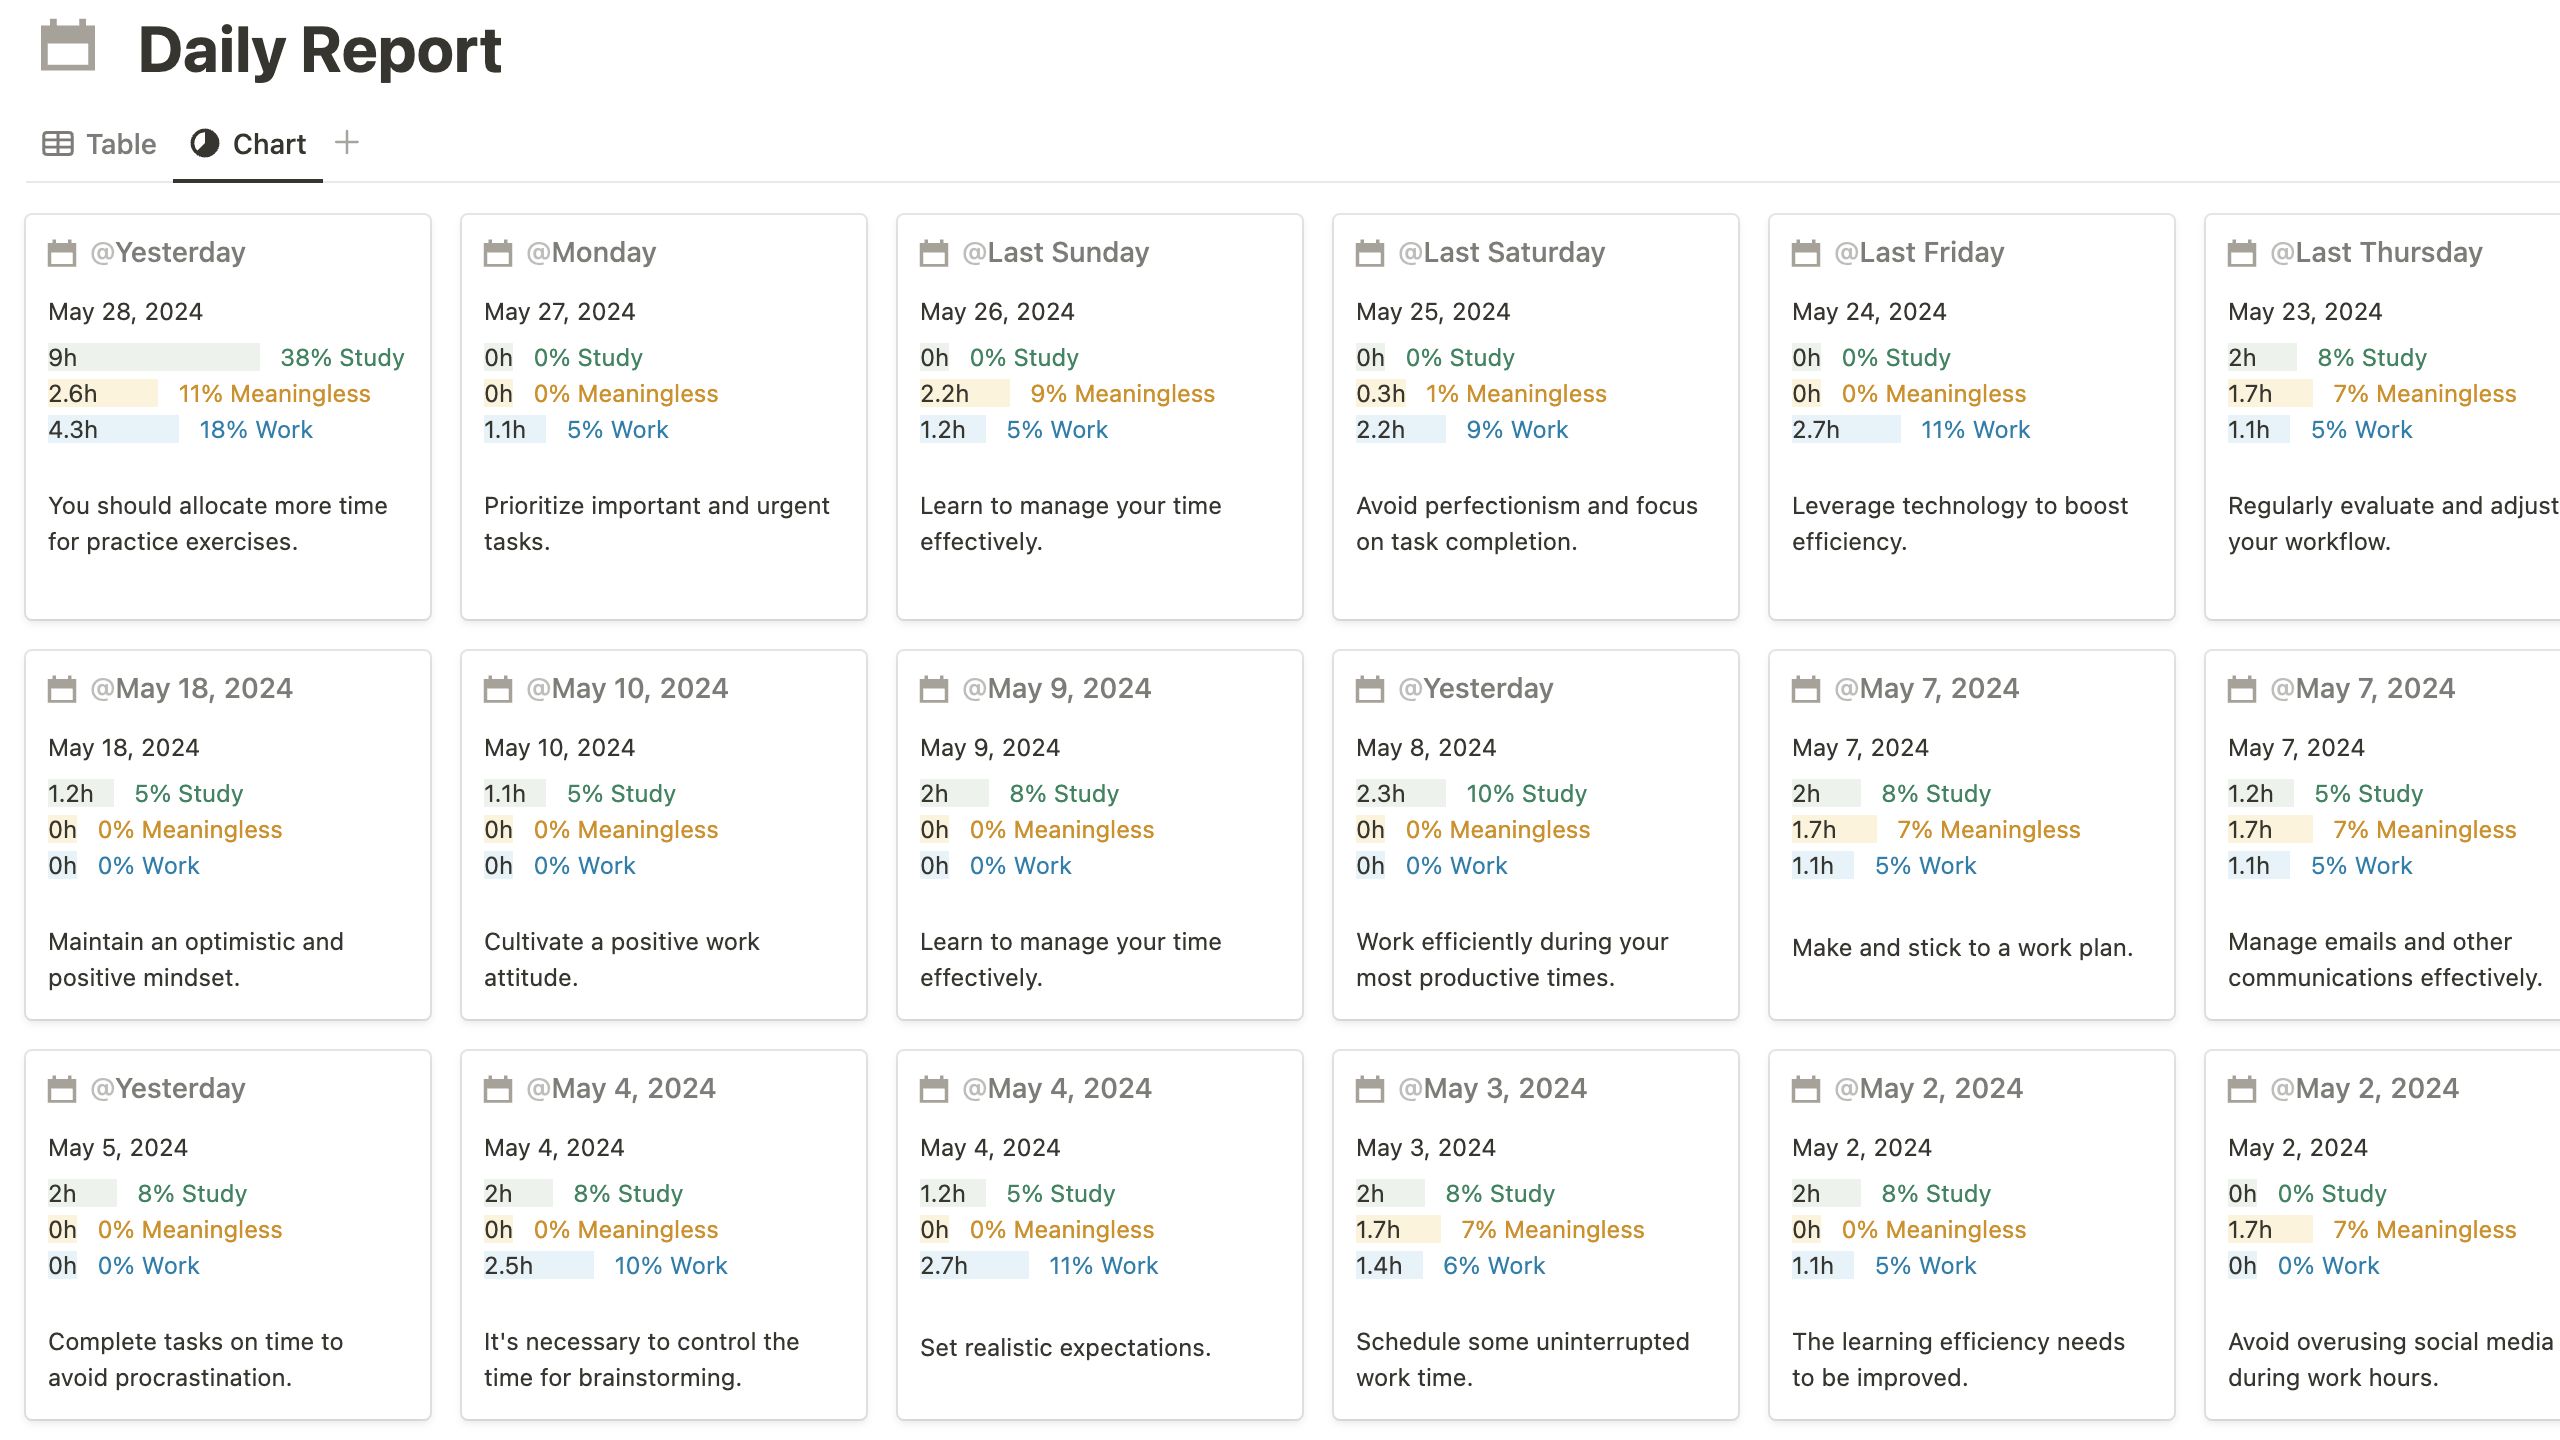This screenshot has height=1440, width=2560.
Task: Click the 11% Meaningless label
Action: (x=274, y=393)
